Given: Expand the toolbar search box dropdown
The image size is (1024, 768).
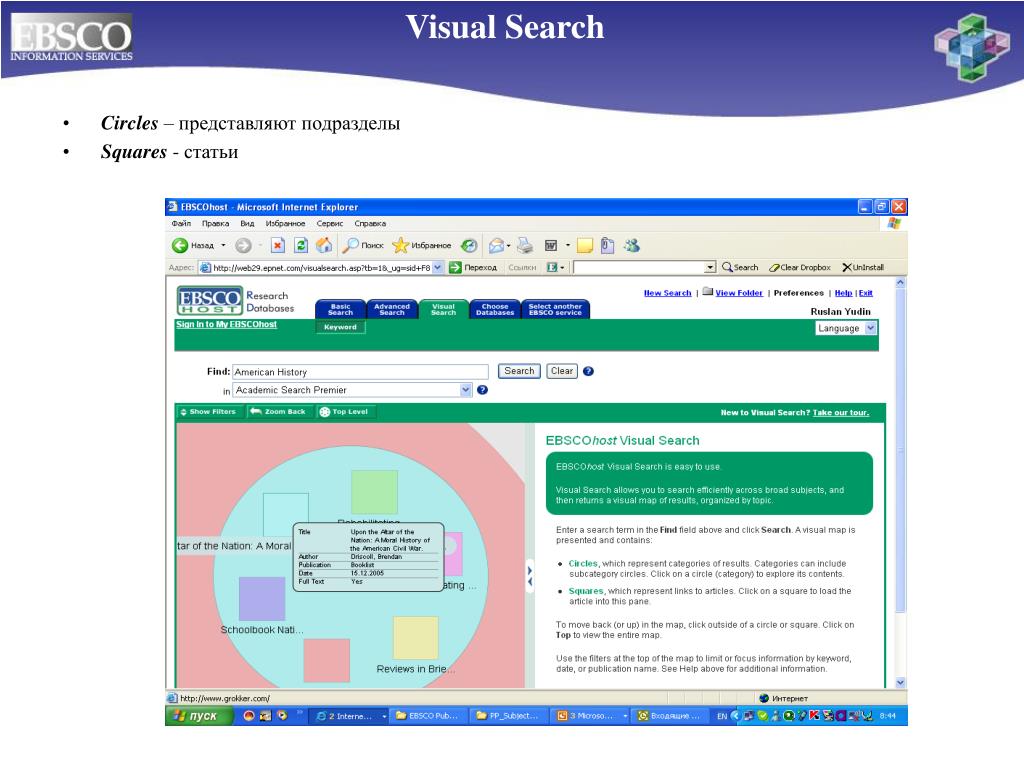Looking at the screenshot, I should tap(711, 268).
